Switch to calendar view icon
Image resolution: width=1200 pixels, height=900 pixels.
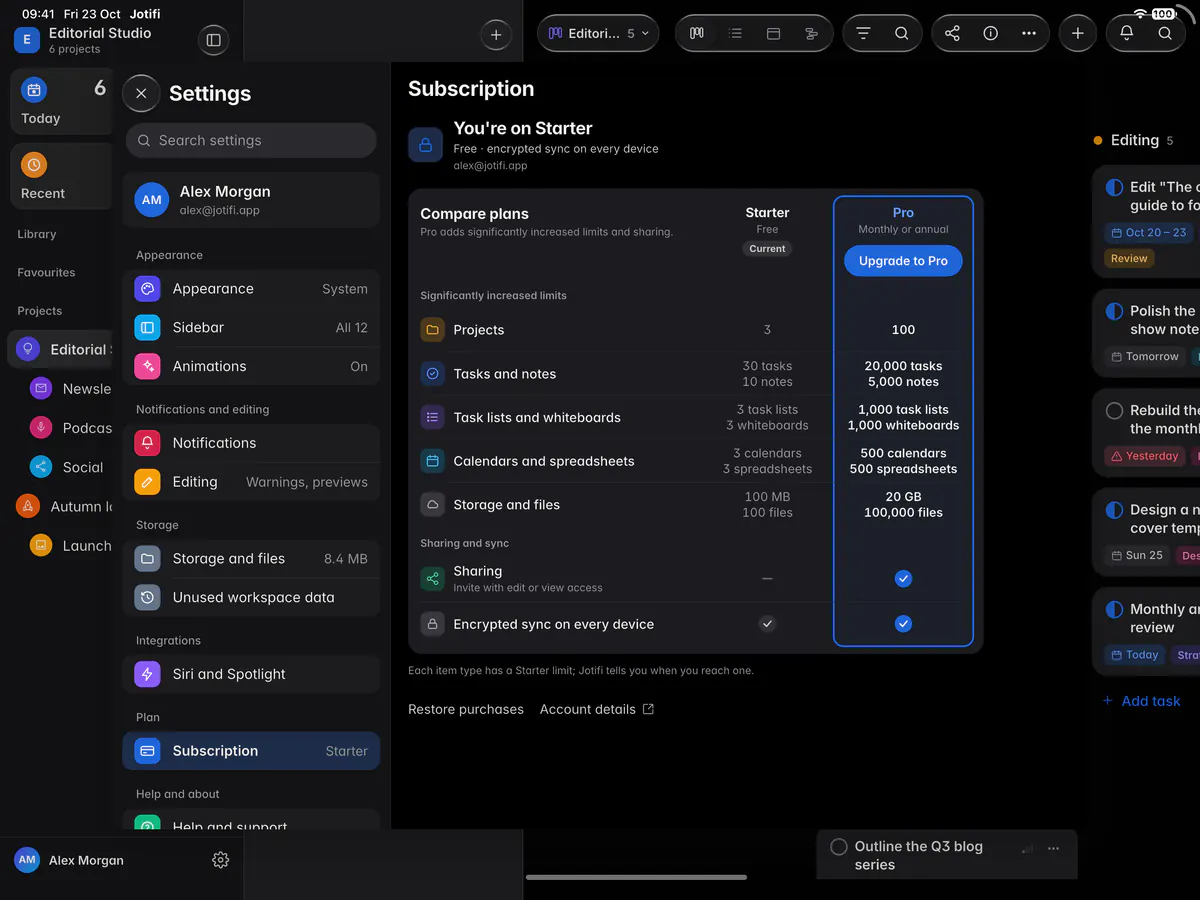(773, 33)
